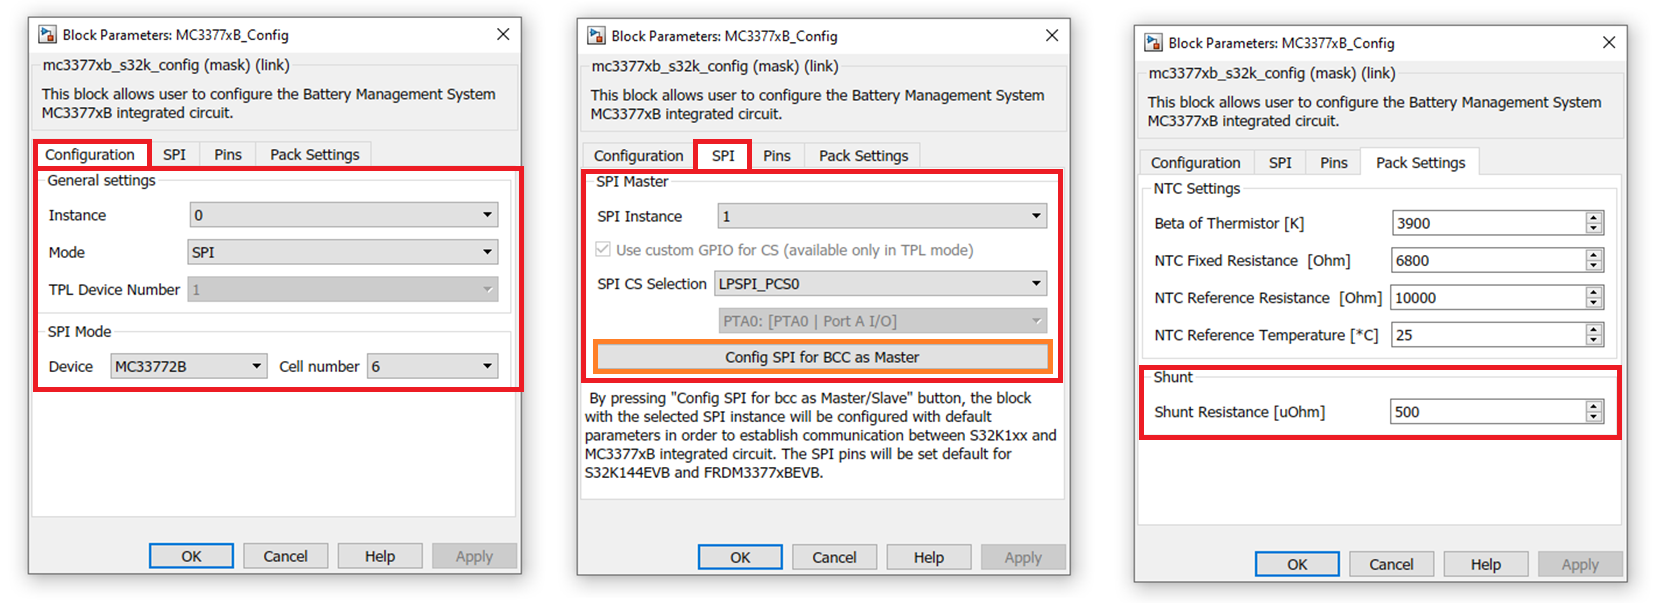Screen dimensions: 1655x603
Task: Open the Device dropdown showing MC33772B
Action: click(x=188, y=366)
